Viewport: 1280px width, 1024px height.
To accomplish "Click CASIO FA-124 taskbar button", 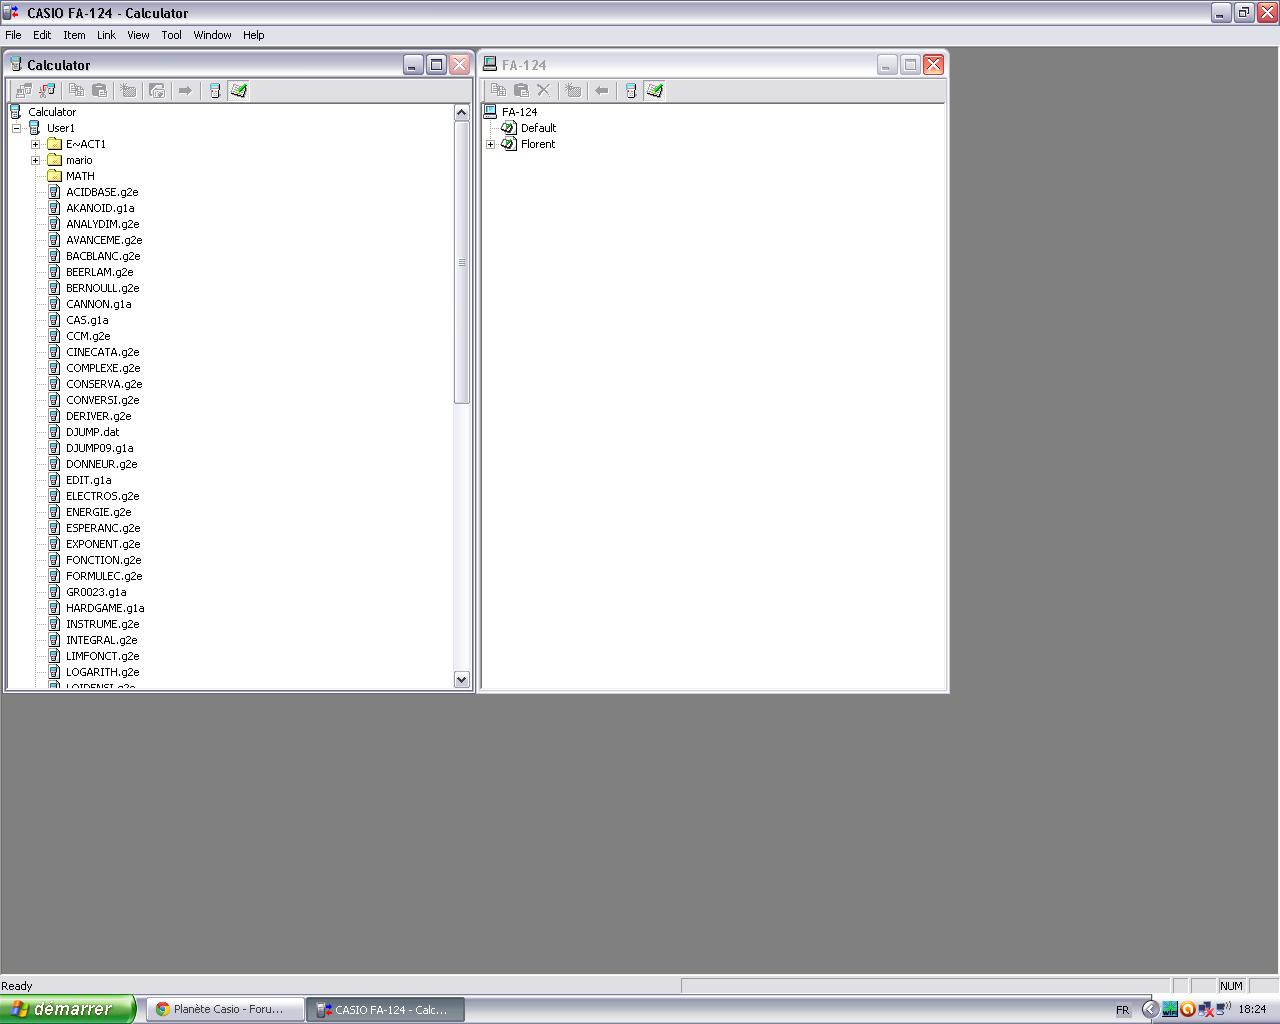I will coord(387,1010).
